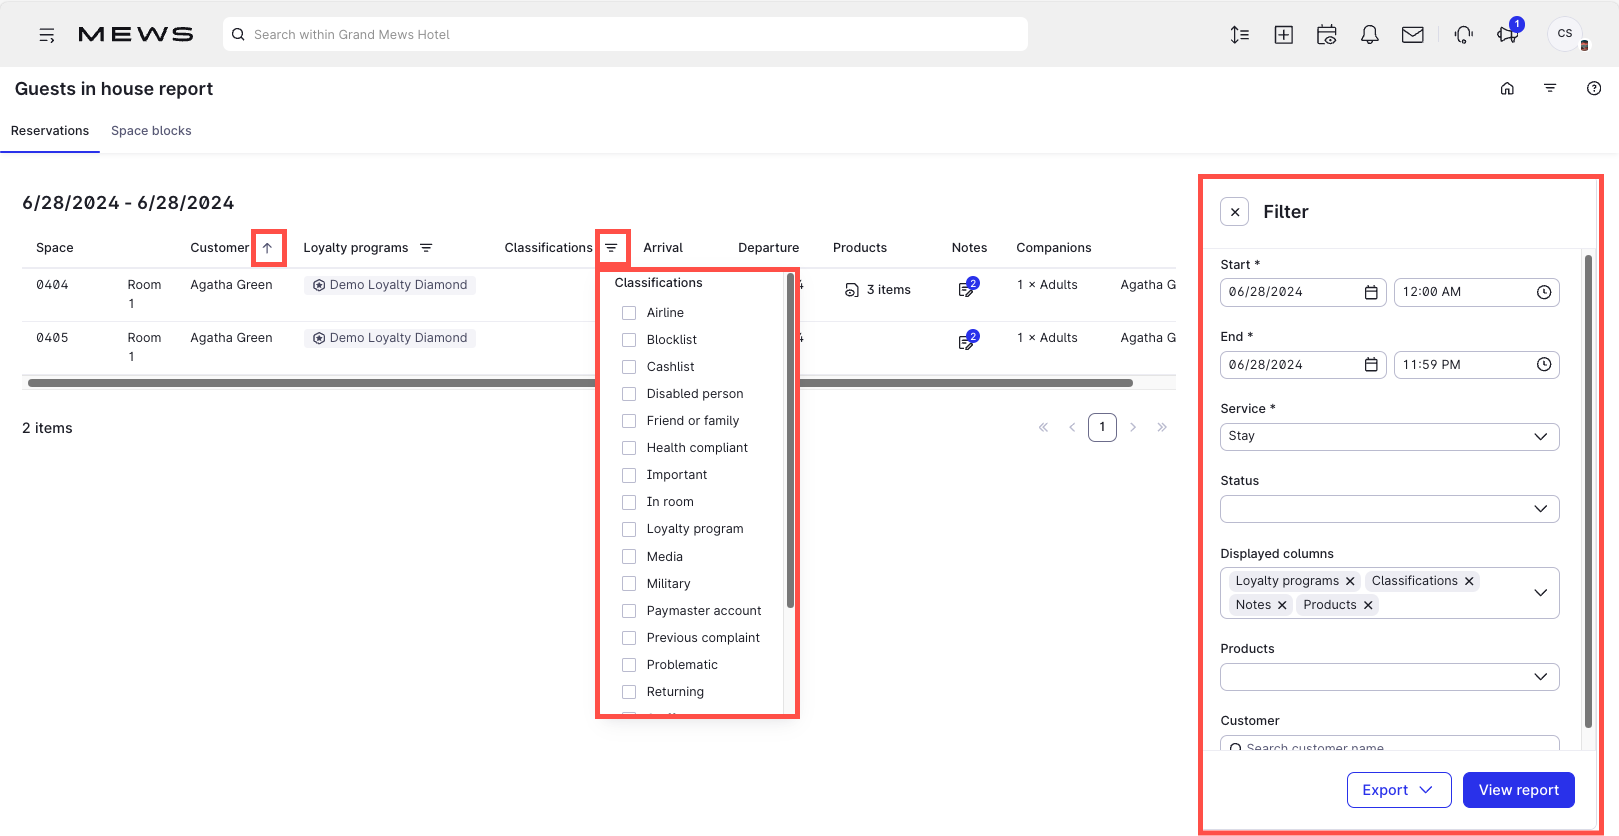Click the Loyalty programs filter icon

(x=426, y=248)
